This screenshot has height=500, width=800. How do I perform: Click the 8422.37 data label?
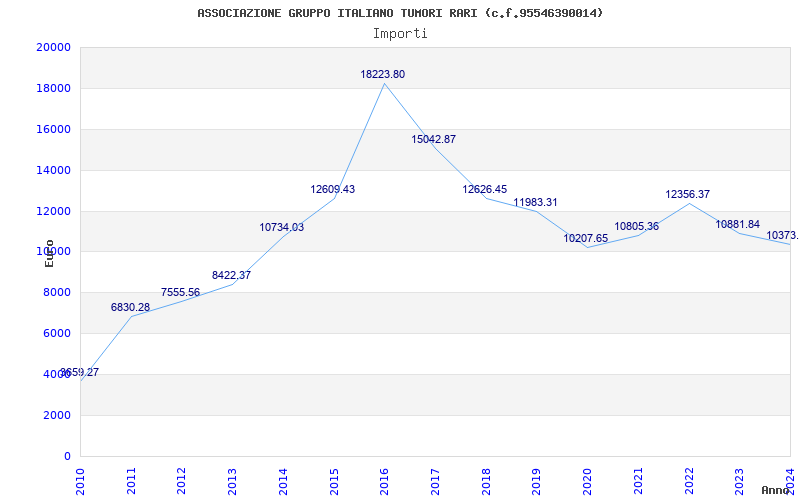tap(232, 276)
